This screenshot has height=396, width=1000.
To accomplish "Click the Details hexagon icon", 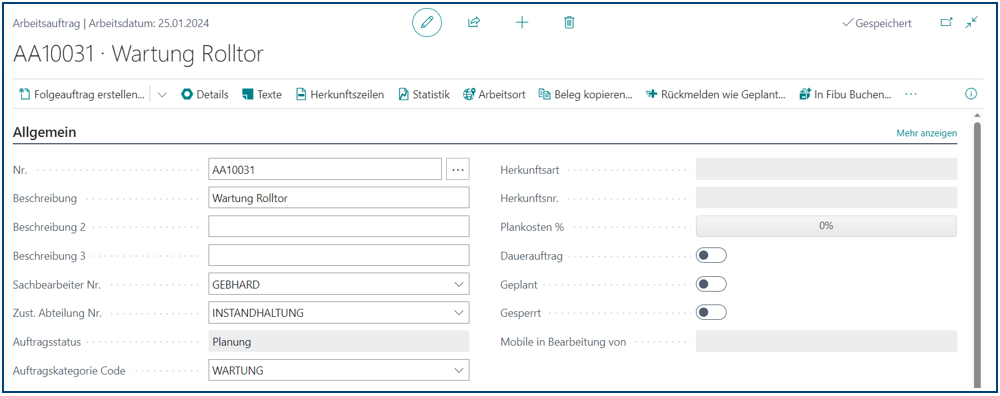I will click(x=187, y=94).
